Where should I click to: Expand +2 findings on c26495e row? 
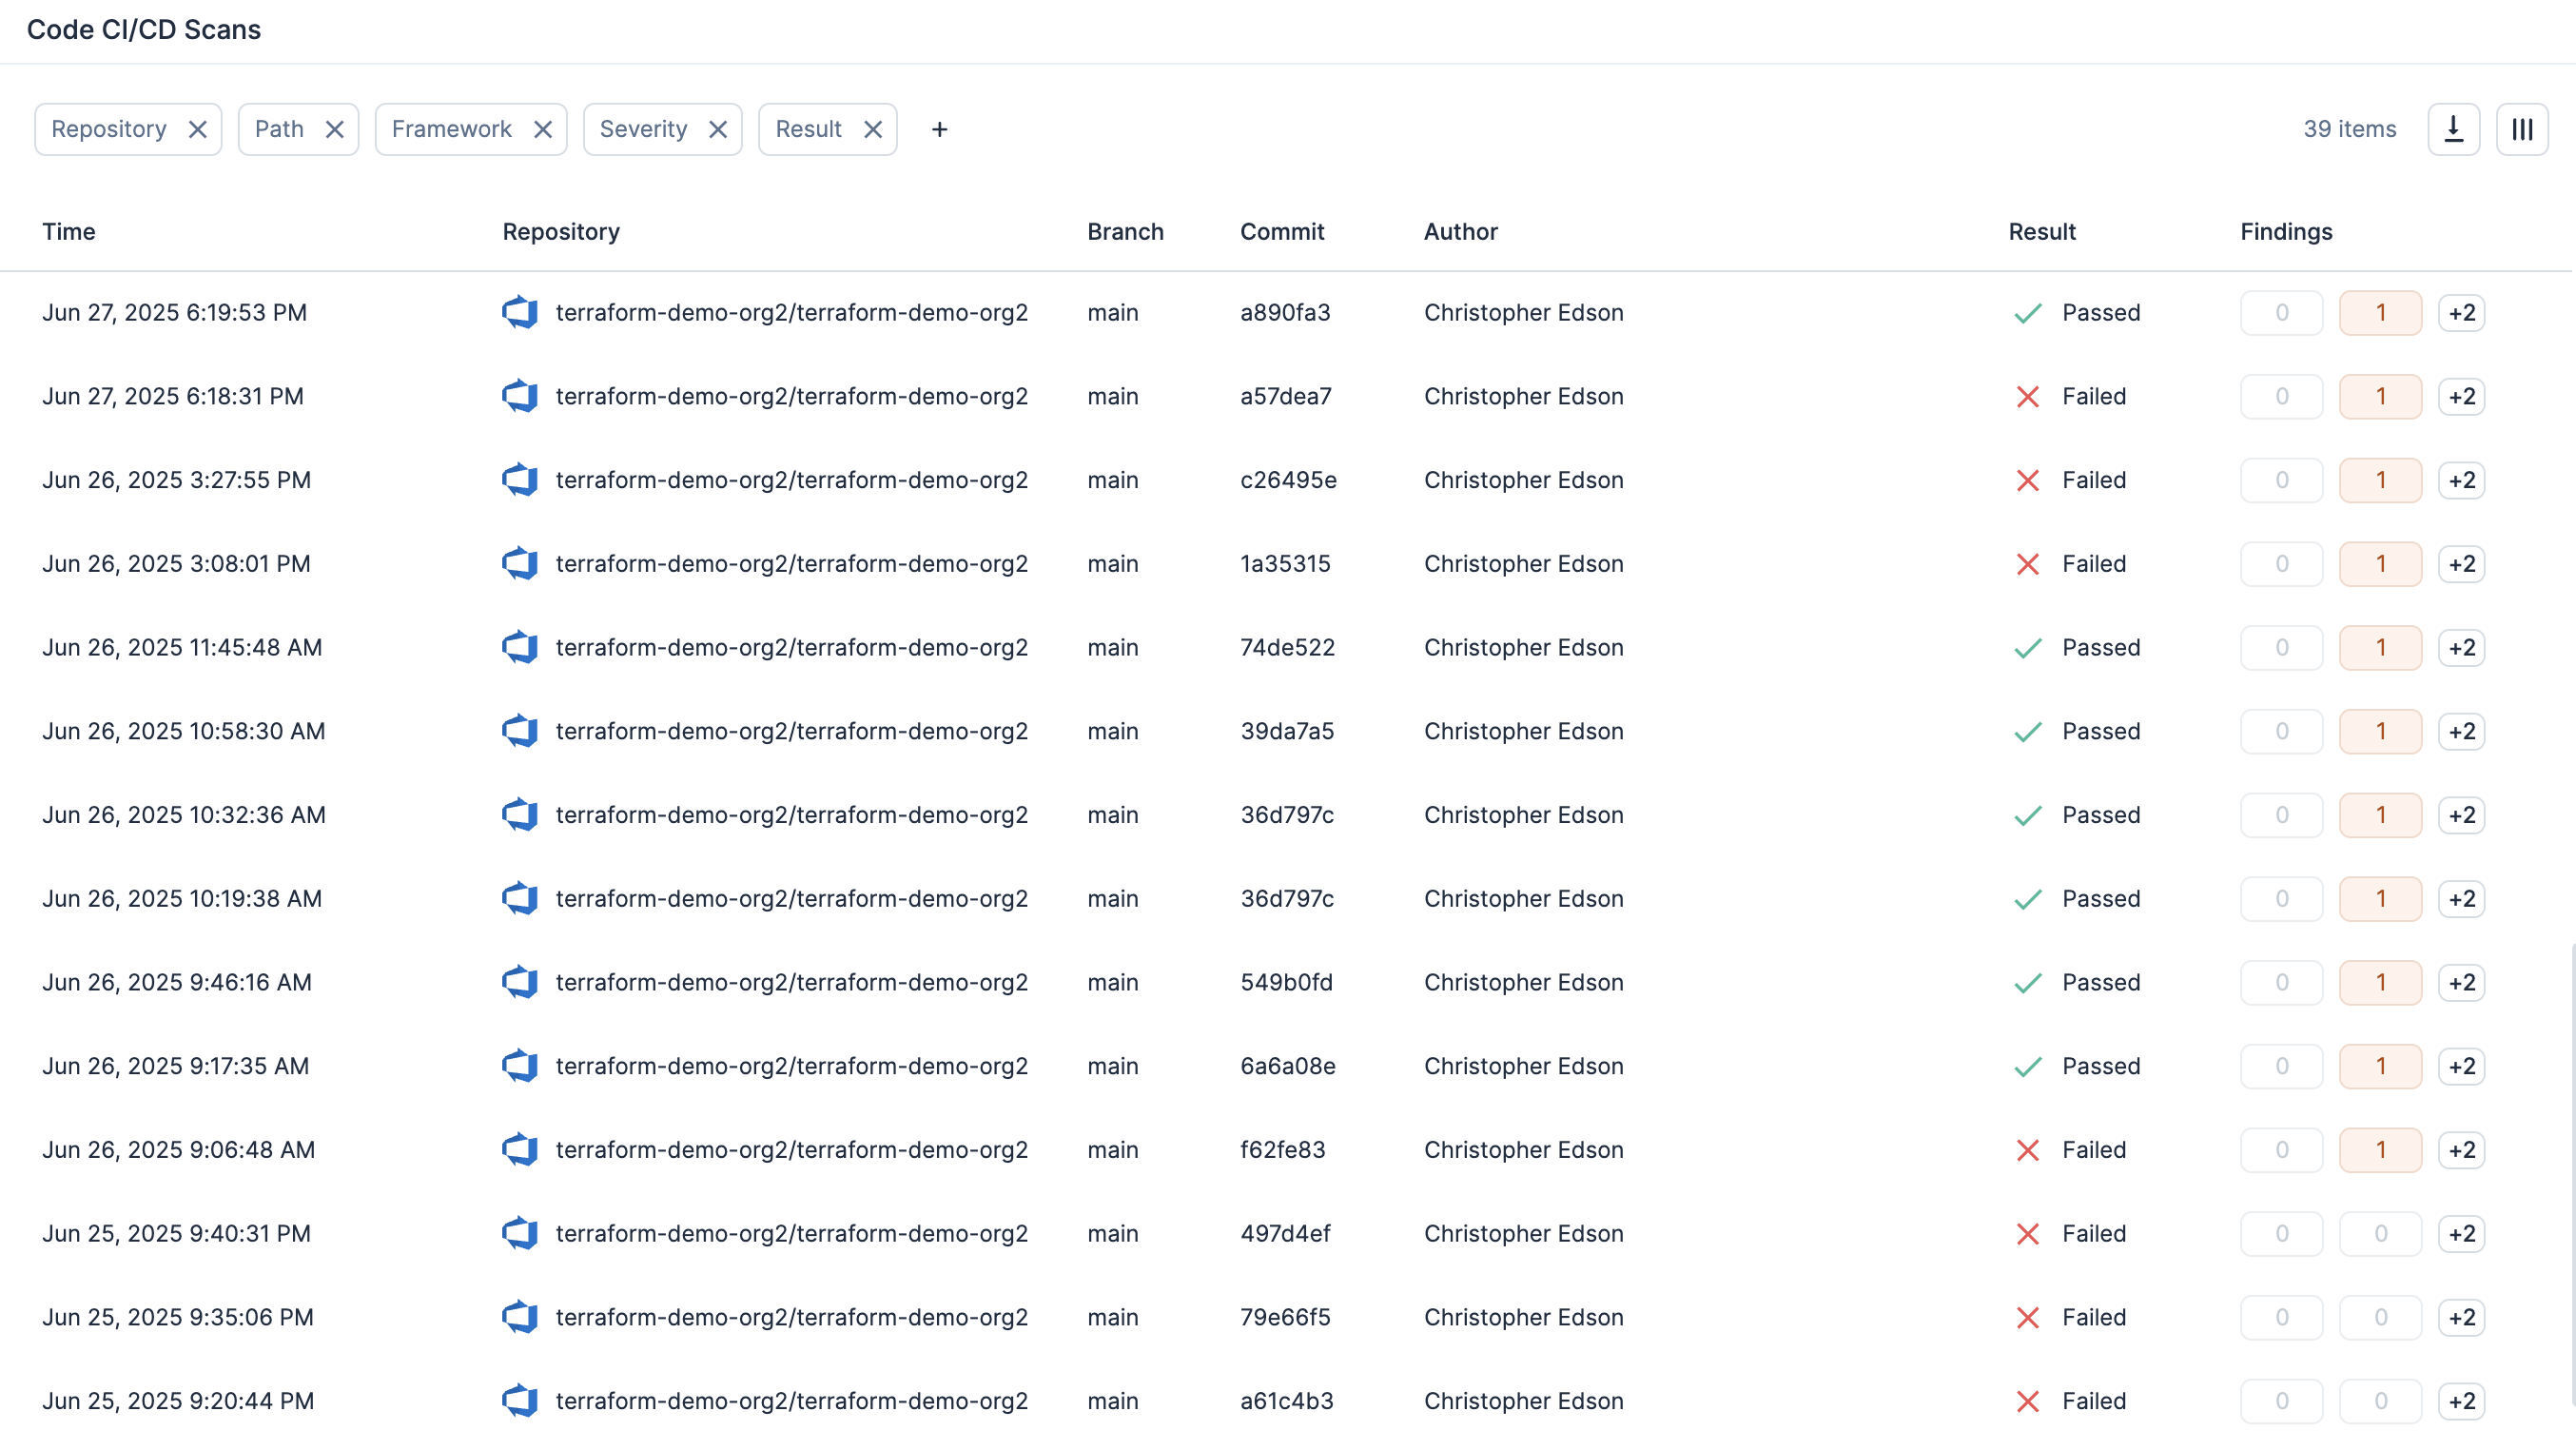[x=2461, y=480]
